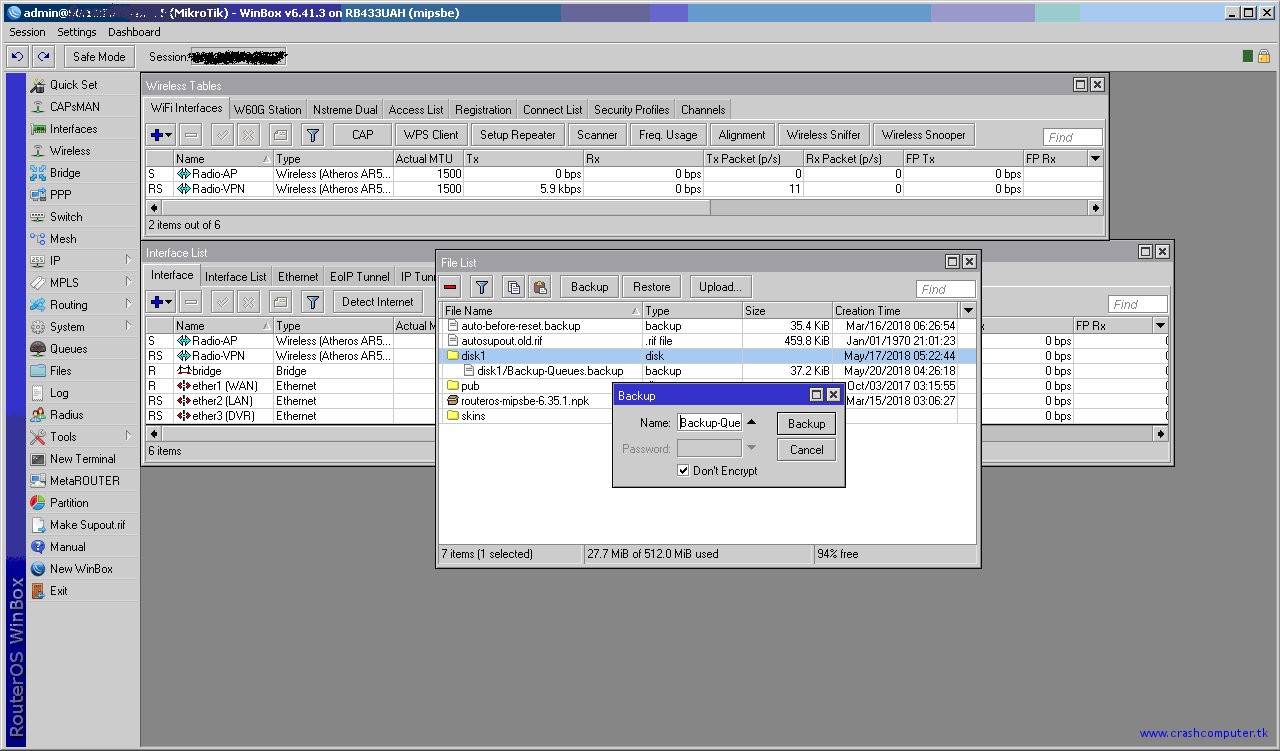The width and height of the screenshot is (1280, 751).
Task: Switch to W60G Station tab
Action: pyautogui.click(x=267, y=110)
